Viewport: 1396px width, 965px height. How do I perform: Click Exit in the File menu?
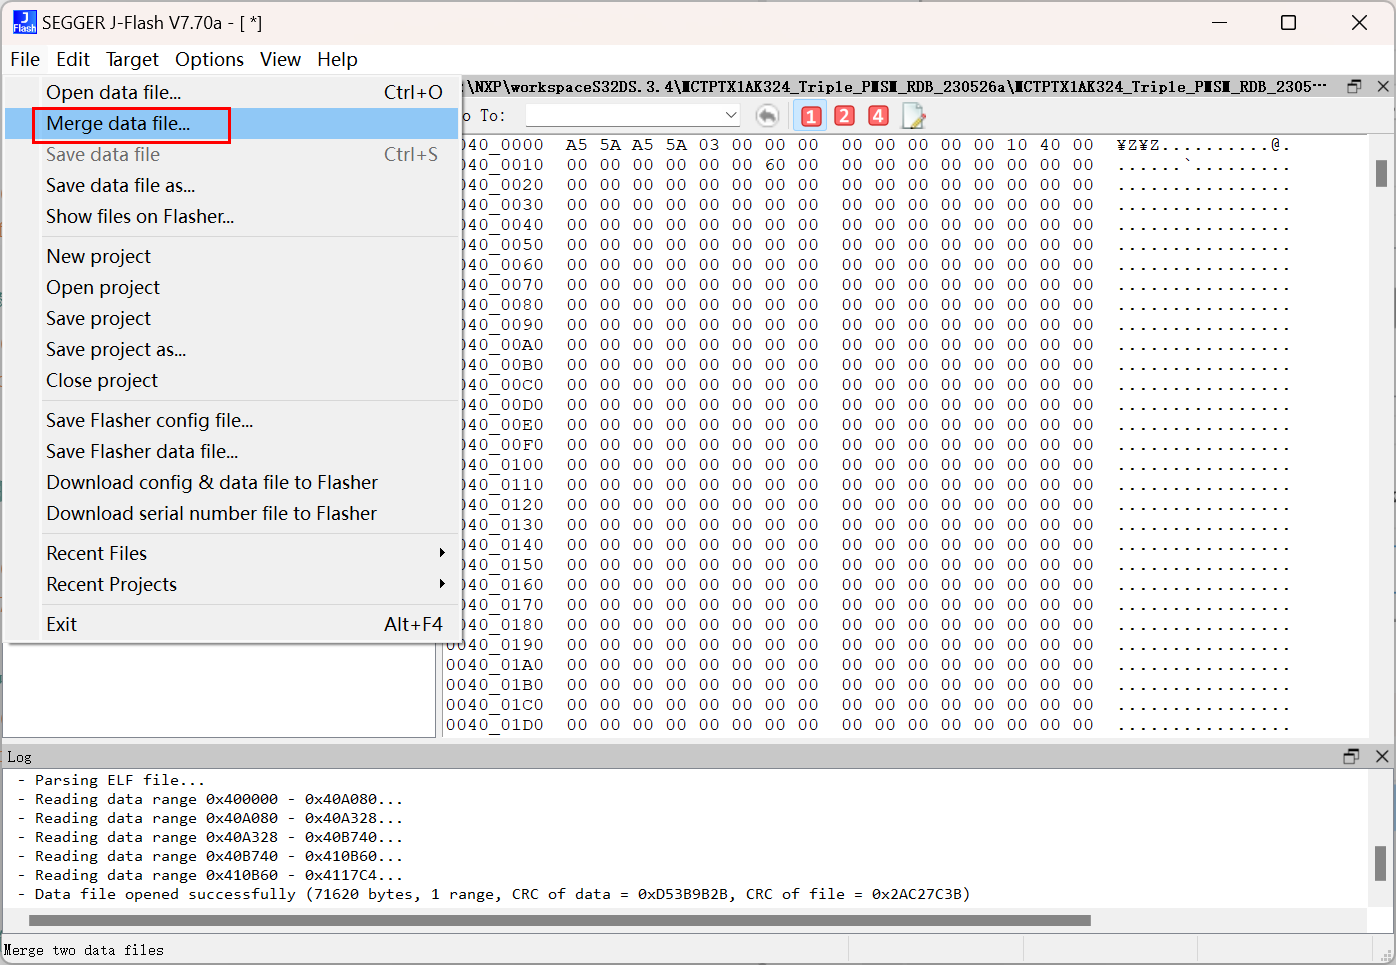click(x=232, y=624)
